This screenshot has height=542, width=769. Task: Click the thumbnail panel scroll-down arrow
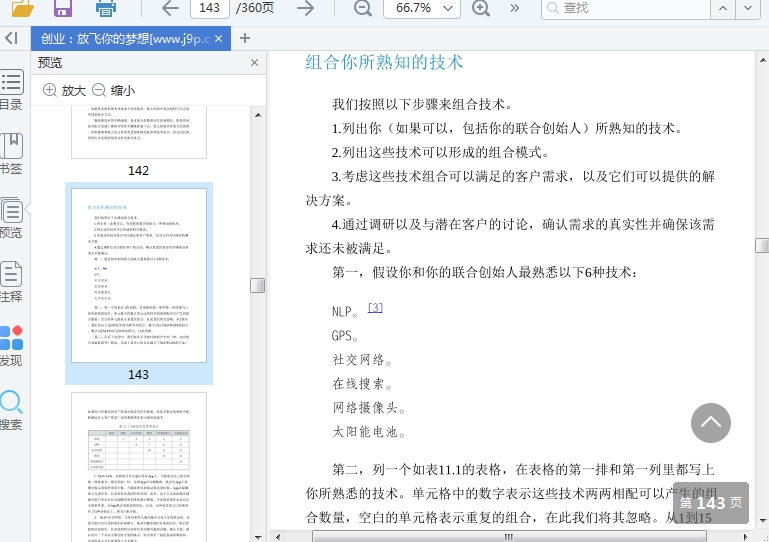point(258,537)
